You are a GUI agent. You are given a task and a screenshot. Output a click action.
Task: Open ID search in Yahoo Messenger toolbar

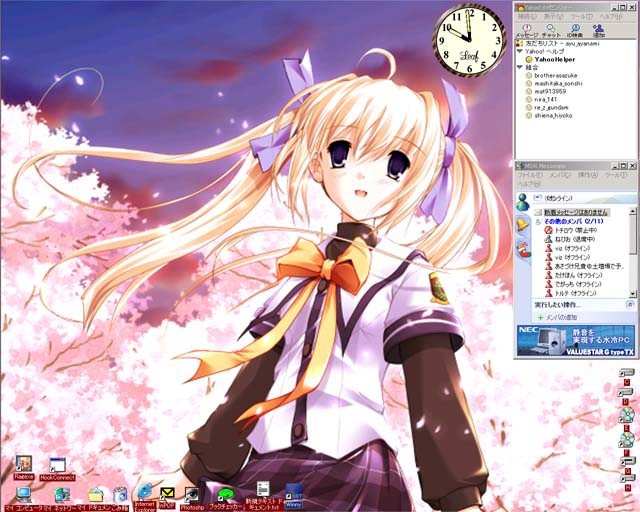(576, 30)
